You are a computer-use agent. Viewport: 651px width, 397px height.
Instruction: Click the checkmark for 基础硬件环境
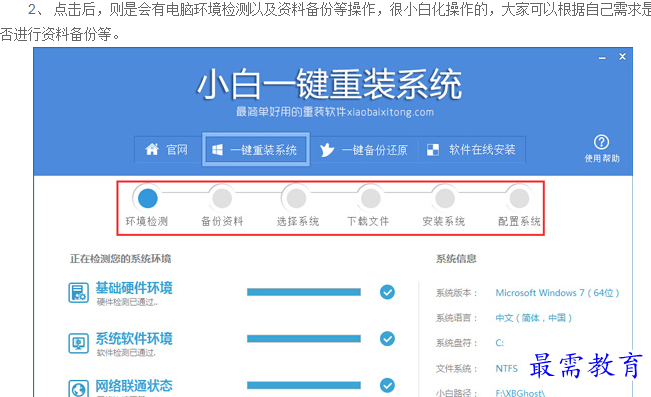click(x=387, y=292)
